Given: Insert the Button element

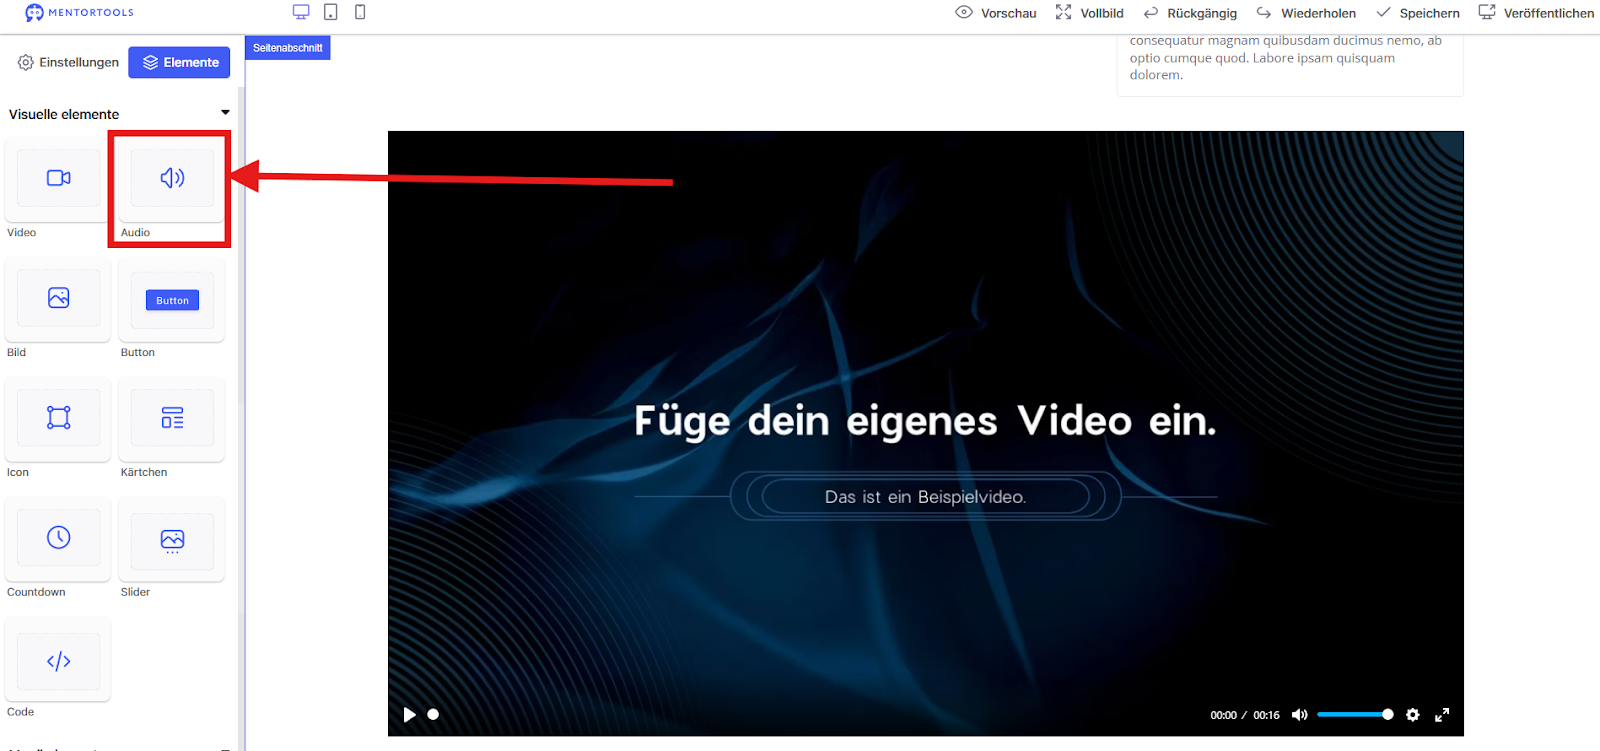Looking at the screenshot, I should [x=172, y=300].
